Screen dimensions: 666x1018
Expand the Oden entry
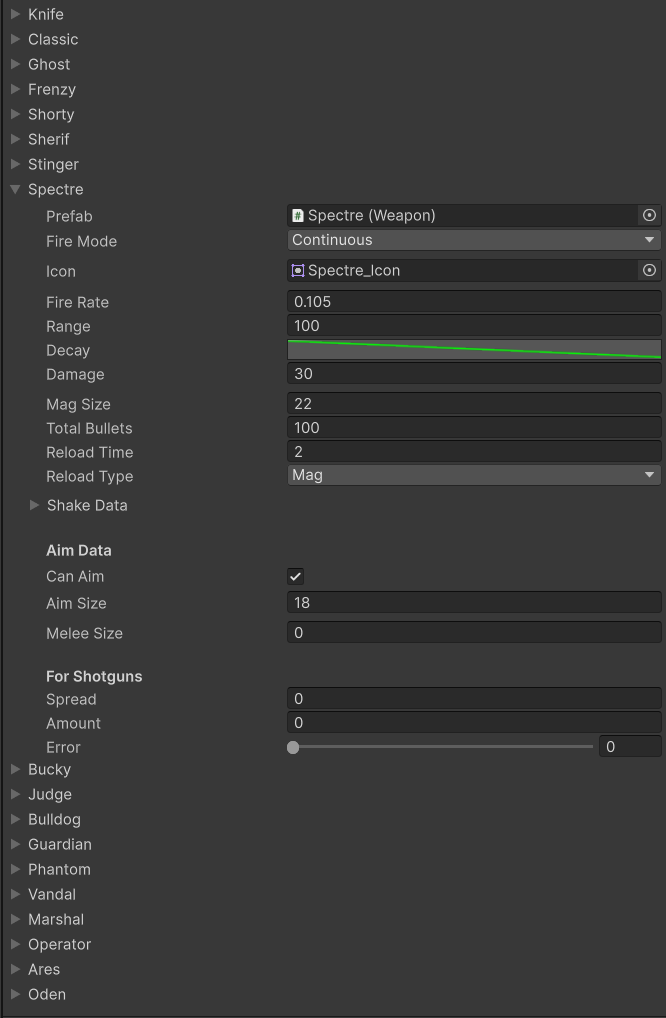pos(16,994)
